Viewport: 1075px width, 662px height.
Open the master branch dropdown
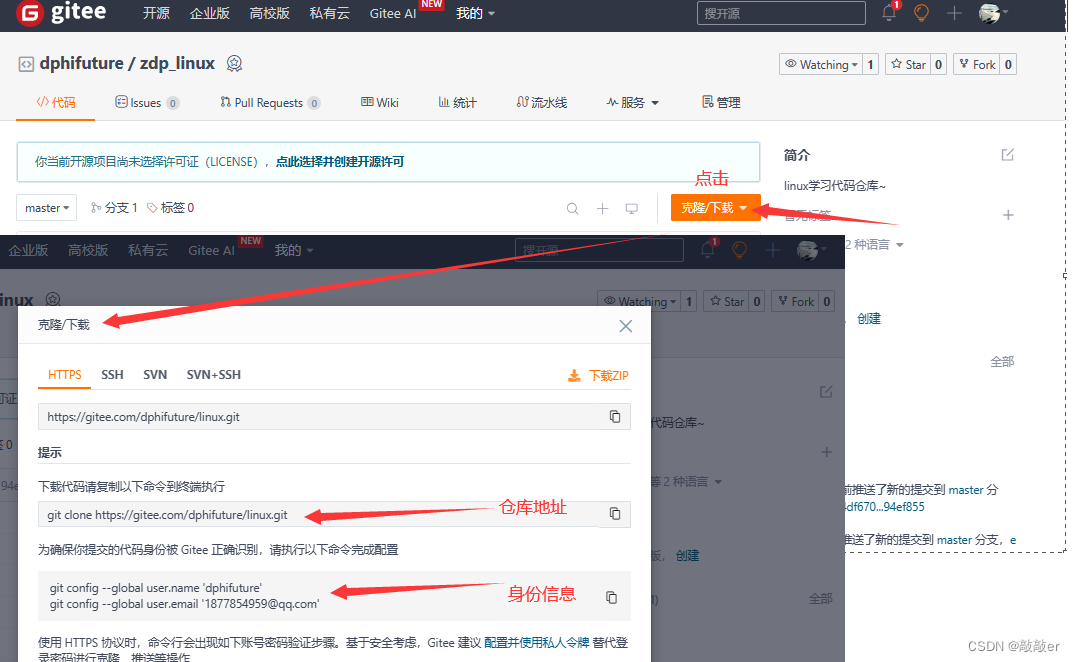pyautogui.click(x=47, y=208)
